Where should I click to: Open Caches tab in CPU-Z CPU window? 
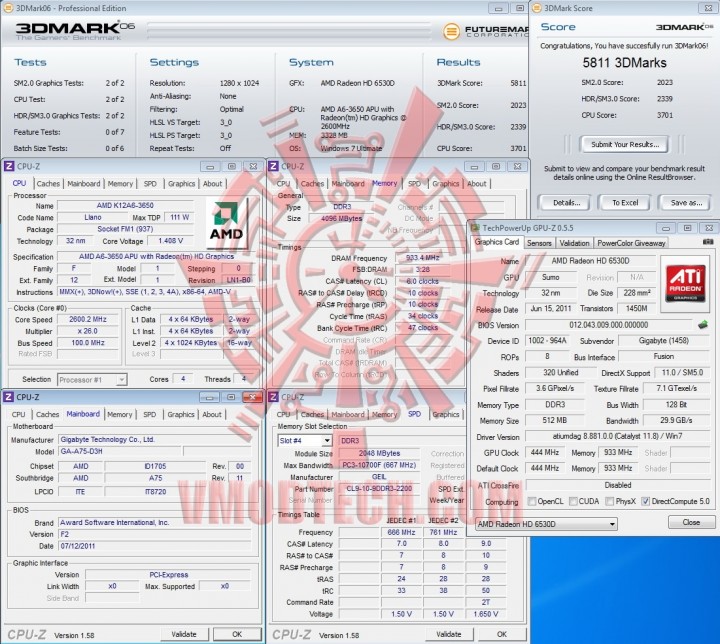pos(48,184)
